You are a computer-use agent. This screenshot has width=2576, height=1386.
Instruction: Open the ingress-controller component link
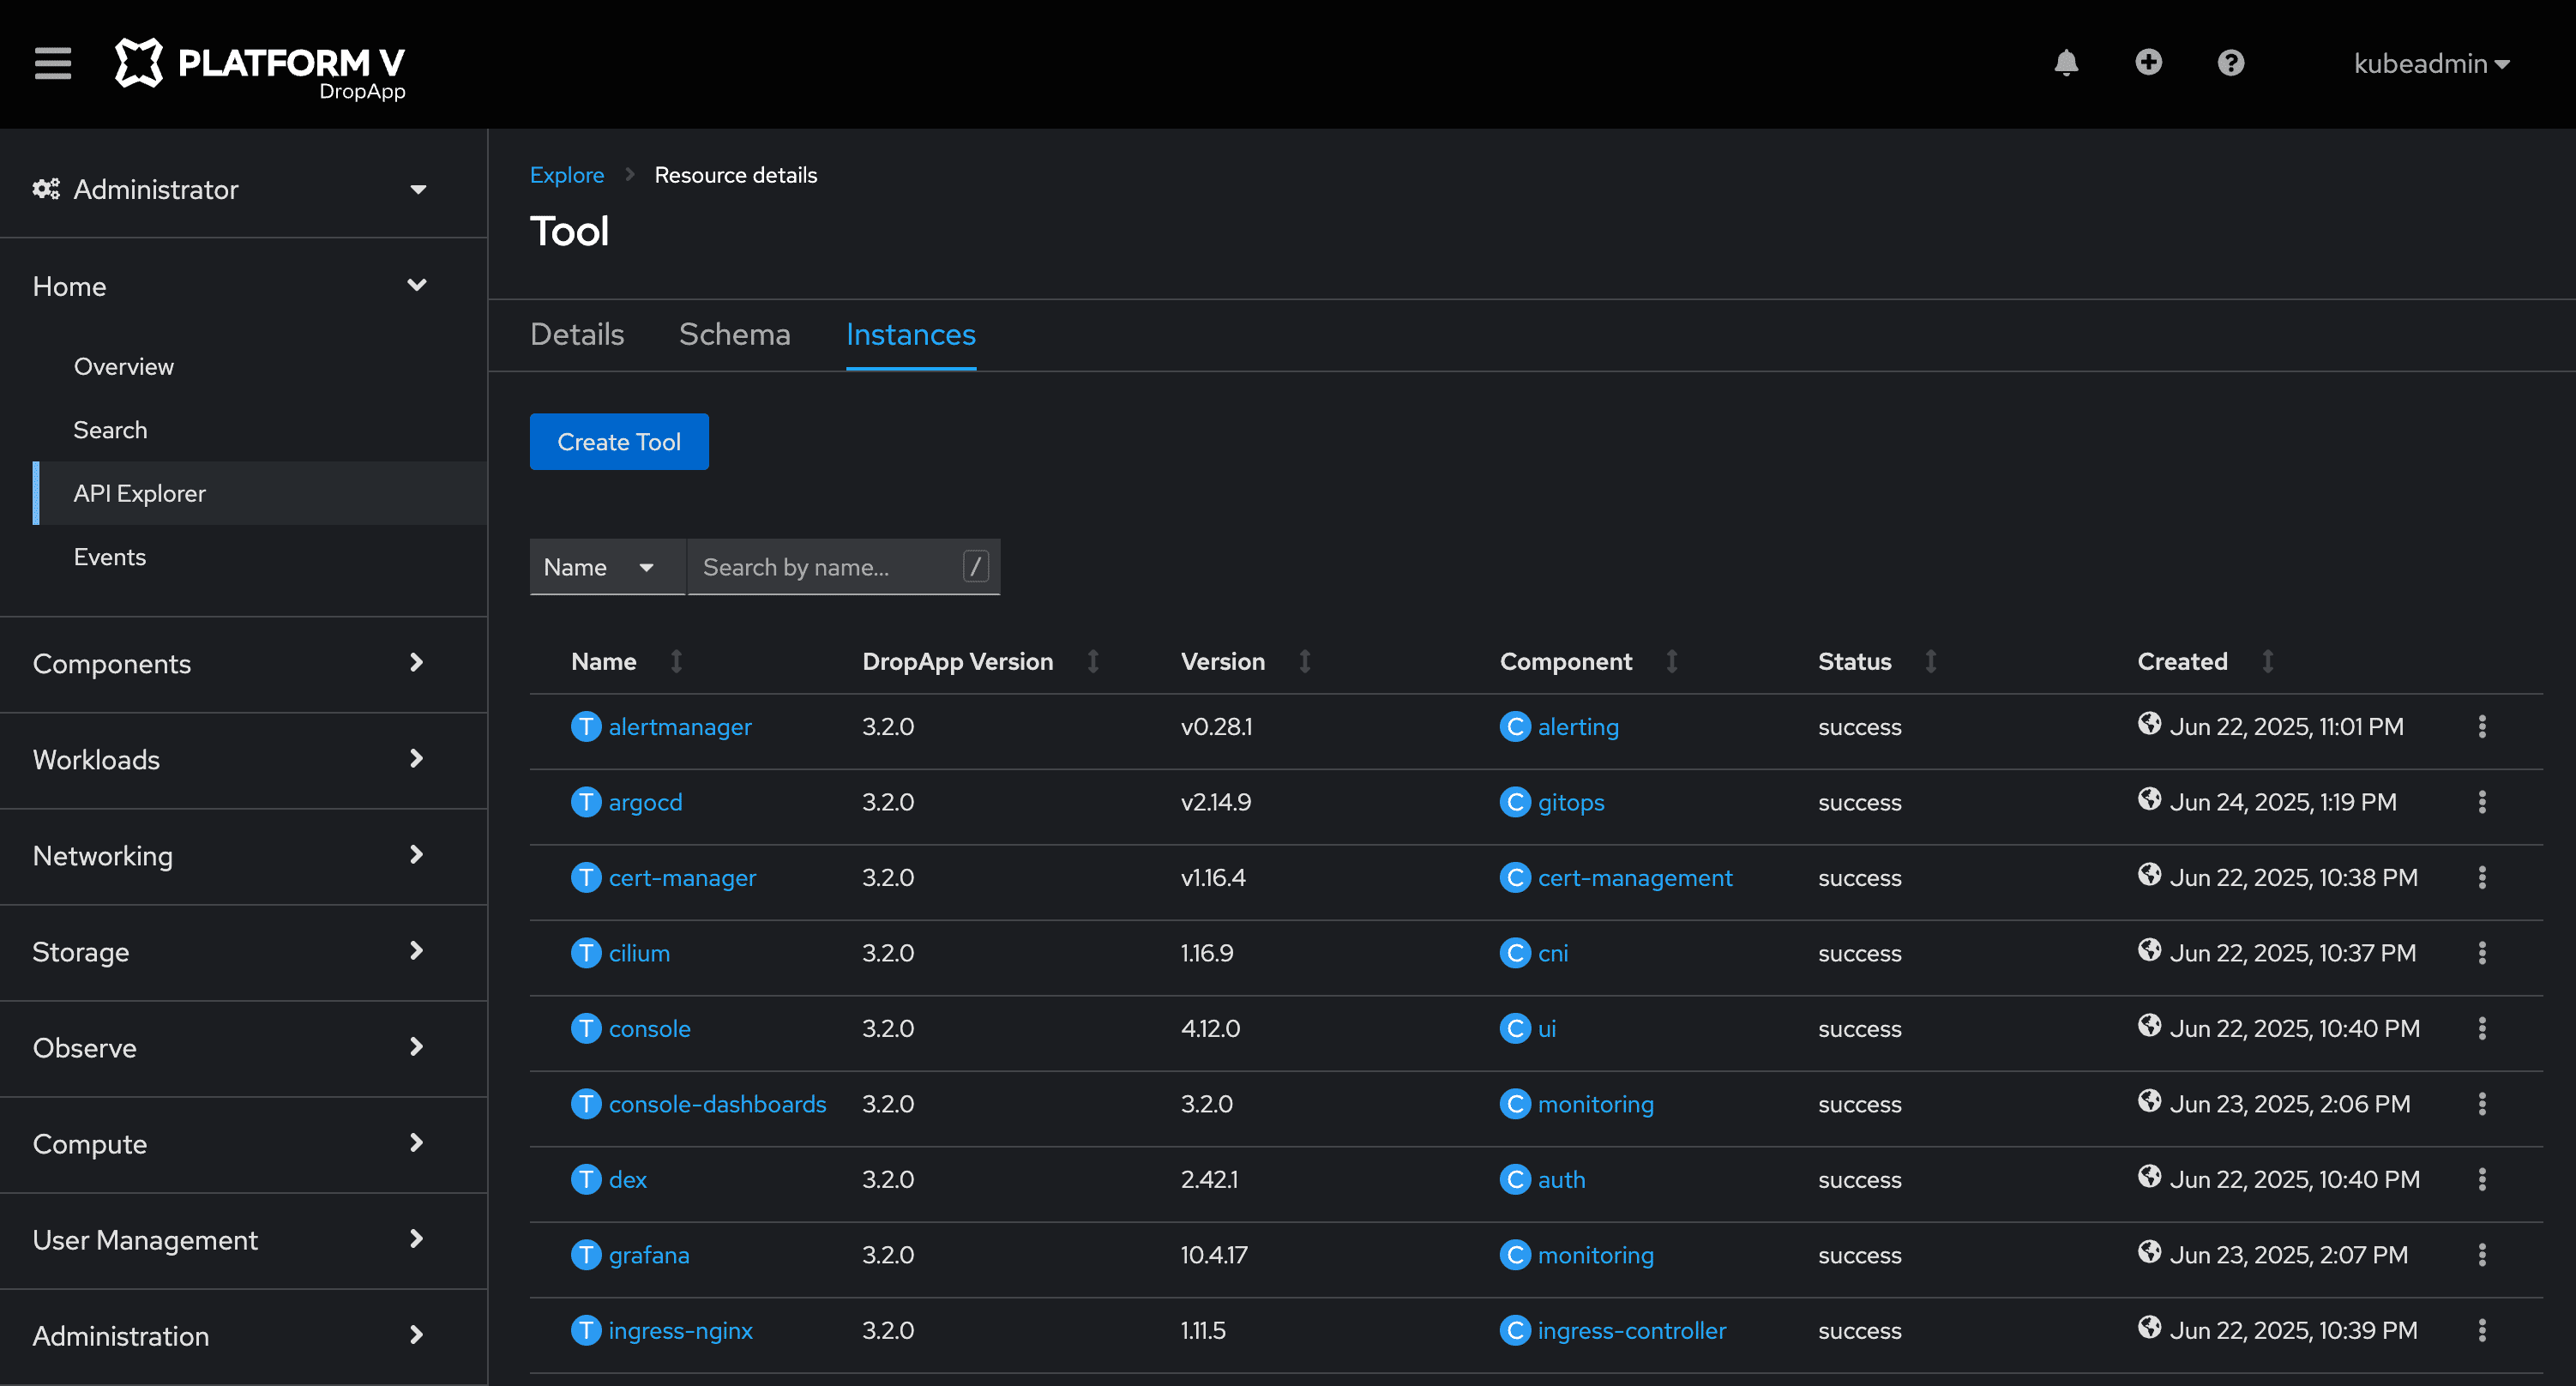click(1632, 1331)
